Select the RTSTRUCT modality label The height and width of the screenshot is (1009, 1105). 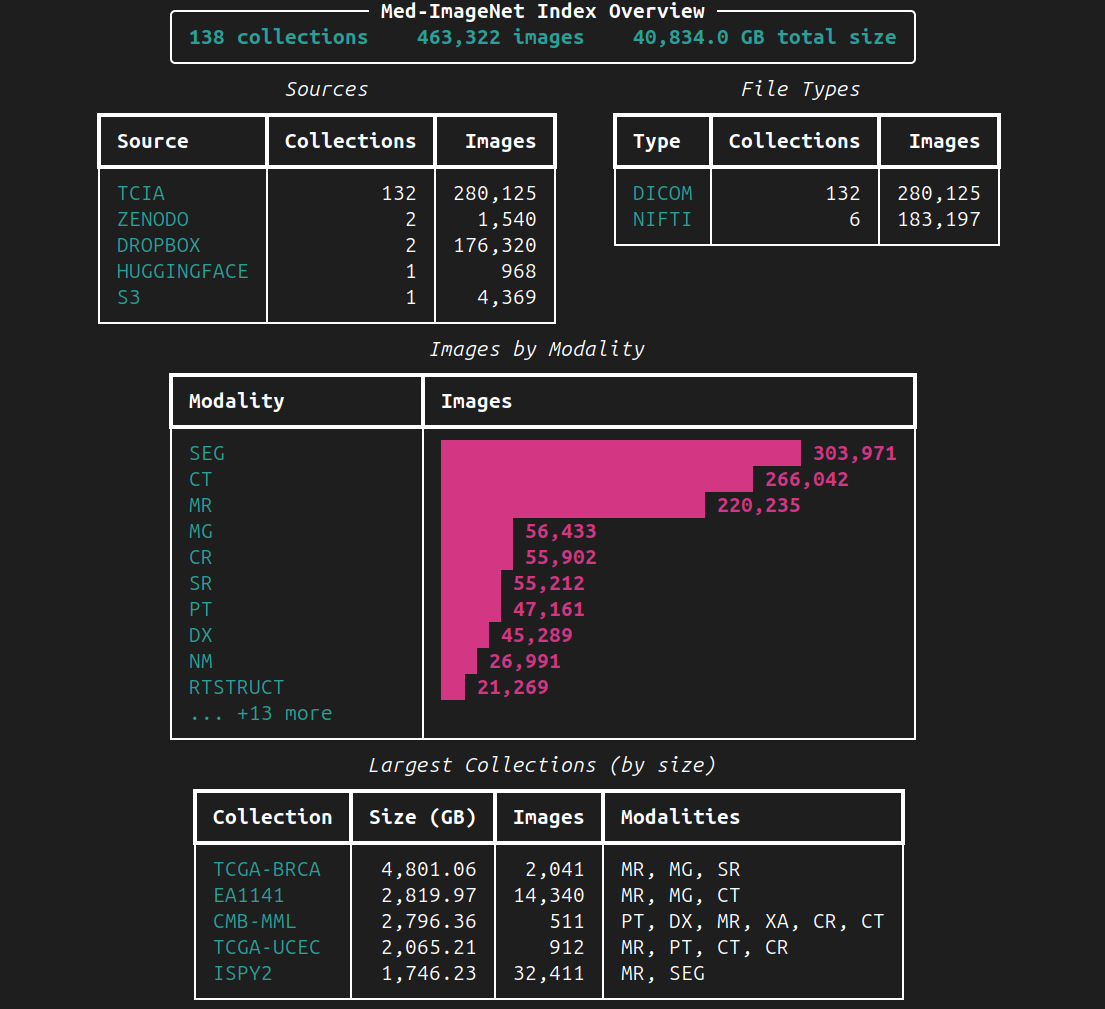(236, 687)
